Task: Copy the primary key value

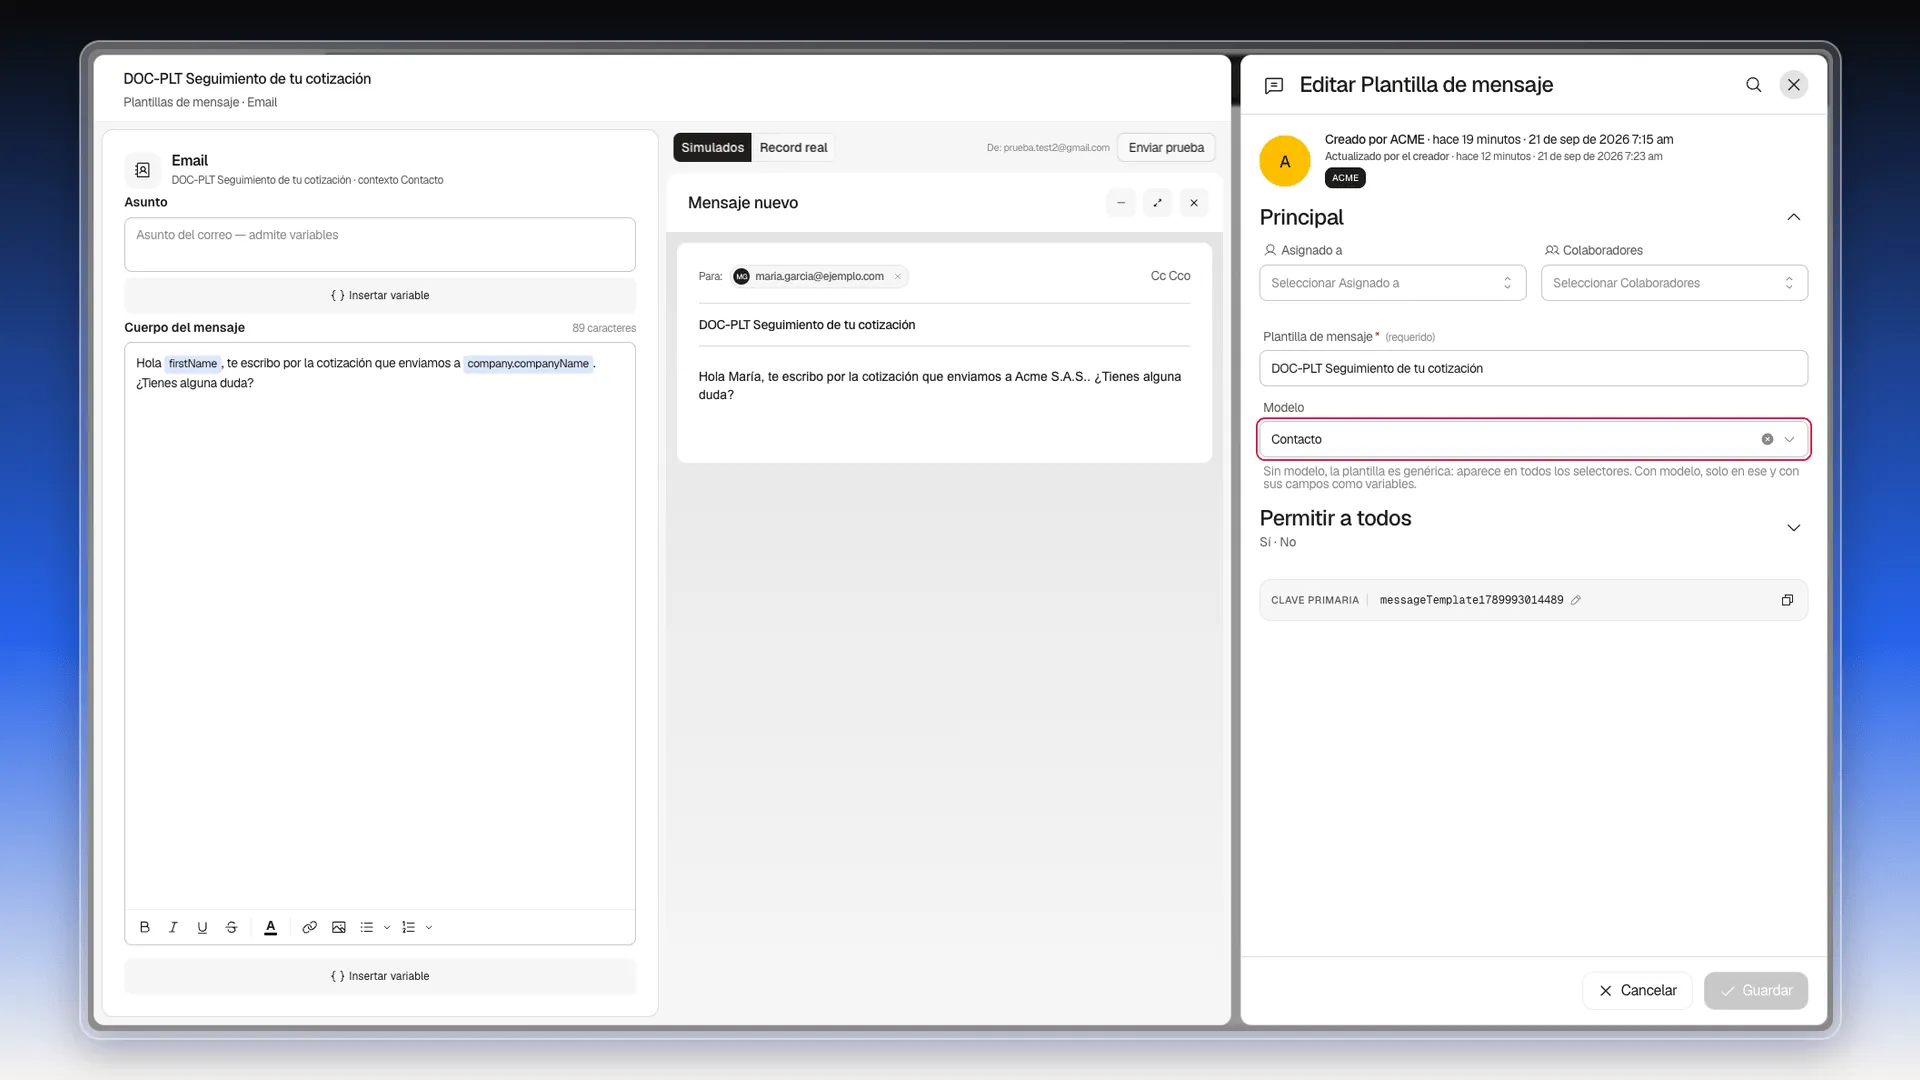Action: (1787, 600)
